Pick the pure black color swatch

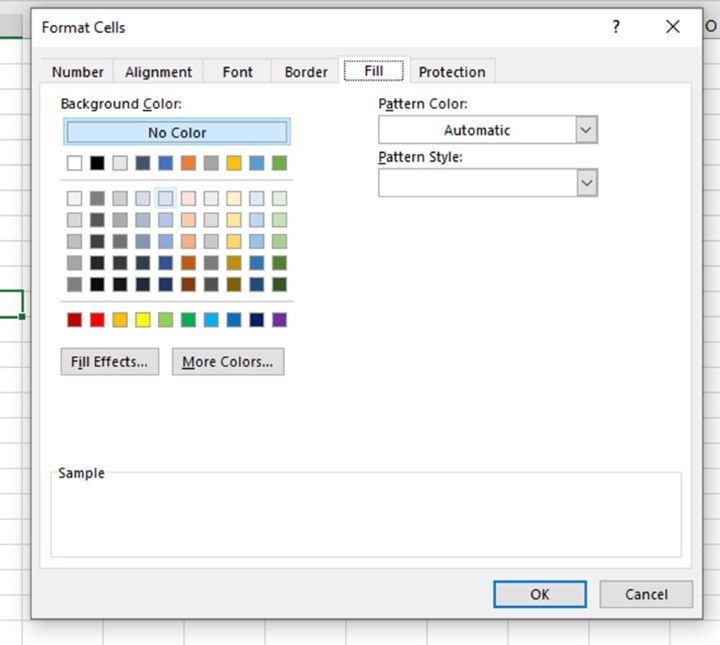pyautogui.click(x=97, y=163)
